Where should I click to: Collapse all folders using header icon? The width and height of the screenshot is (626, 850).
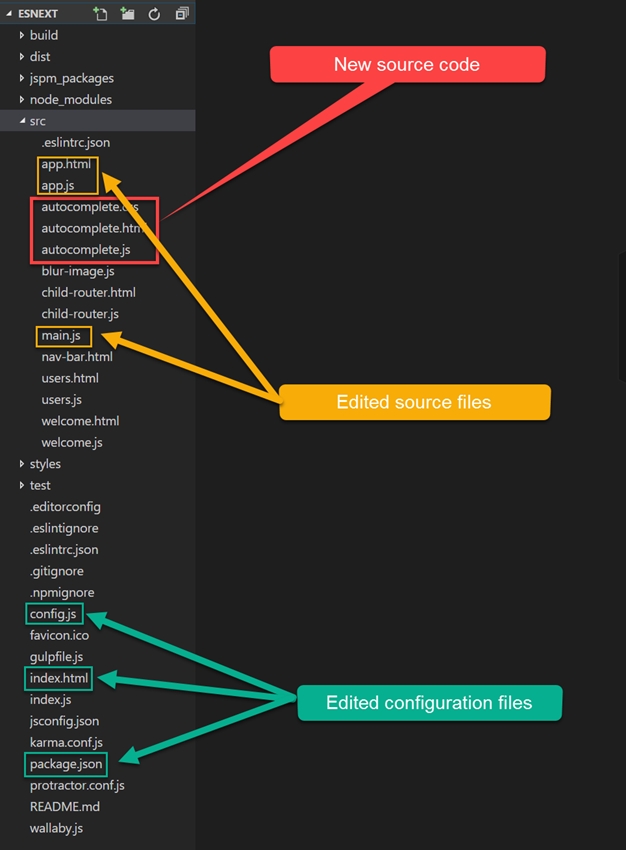click(181, 14)
